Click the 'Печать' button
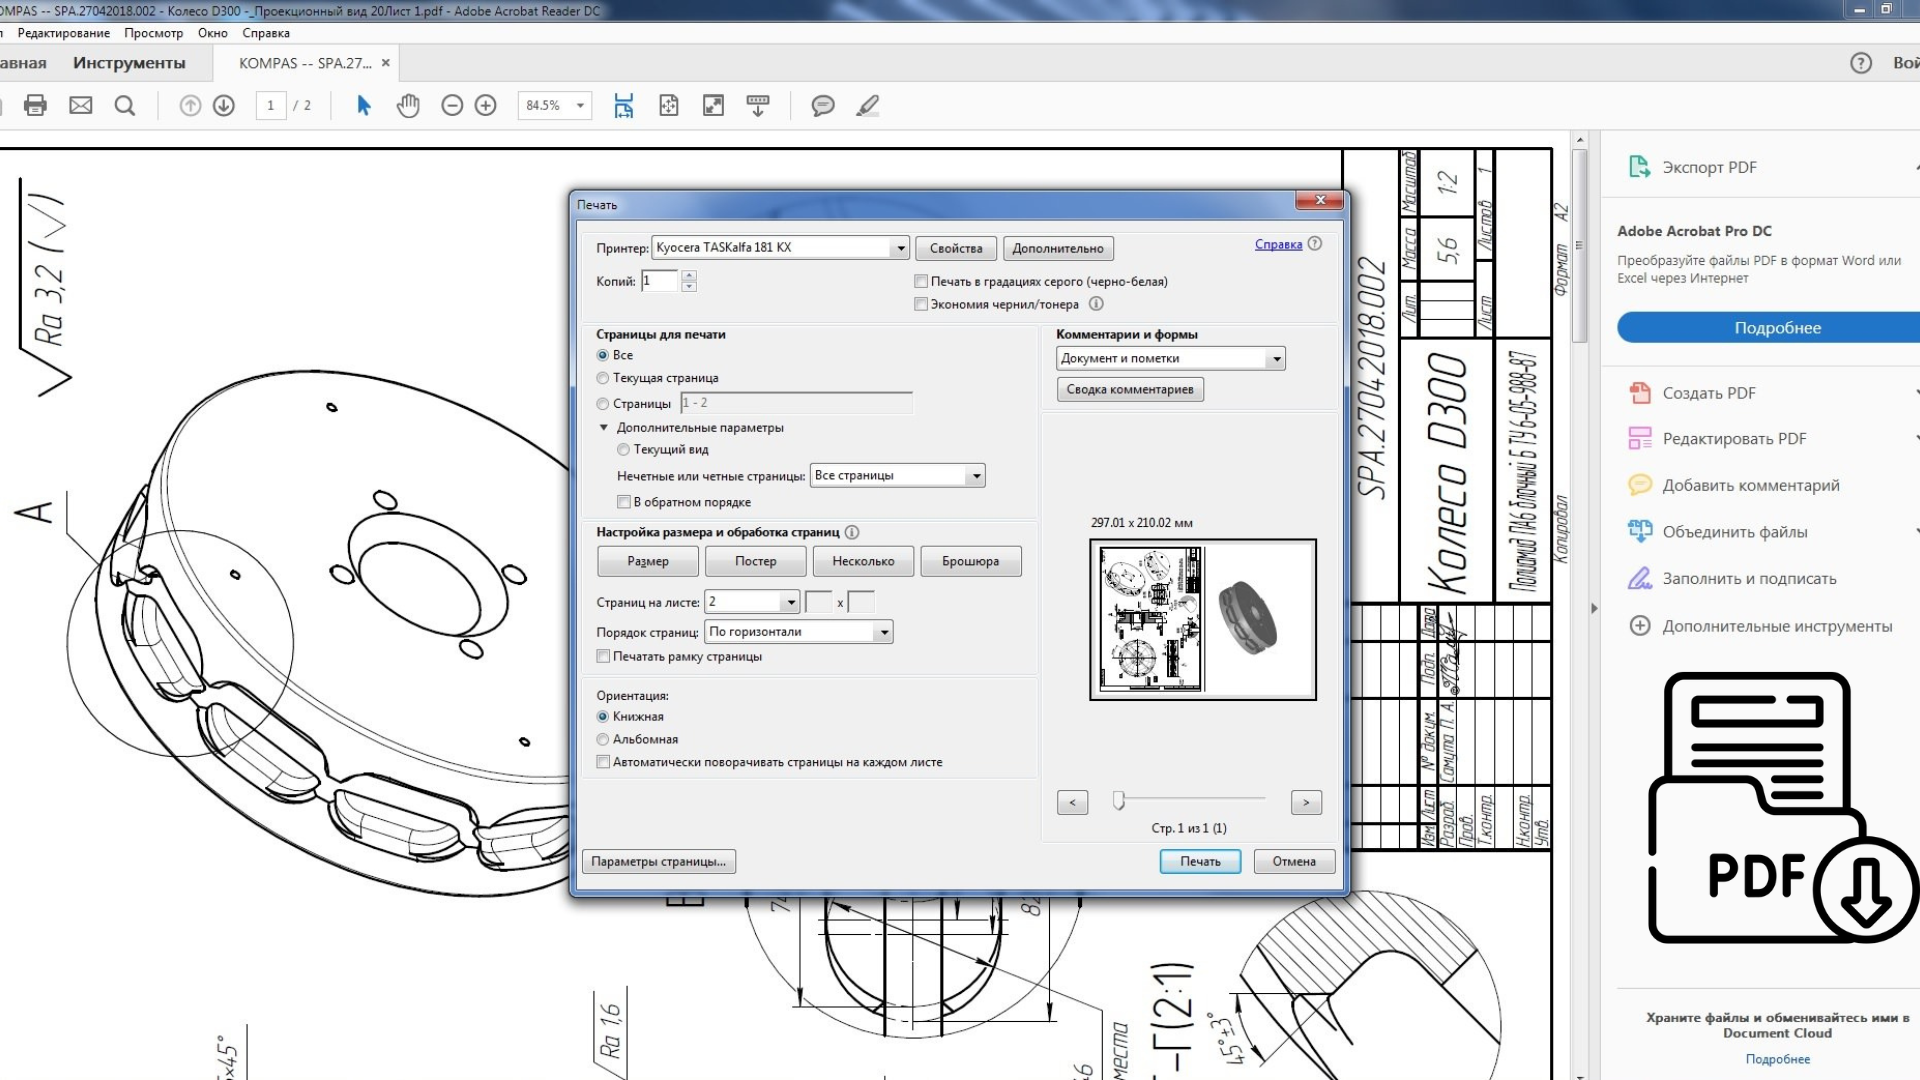 [1200, 861]
